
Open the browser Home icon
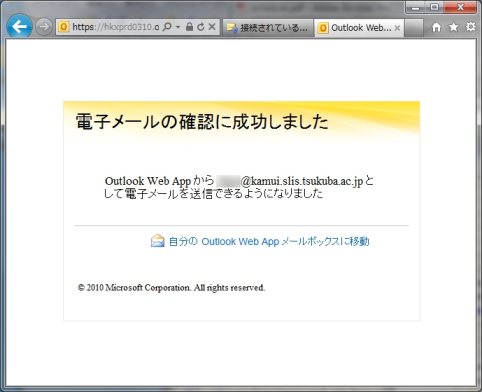click(x=436, y=27)
